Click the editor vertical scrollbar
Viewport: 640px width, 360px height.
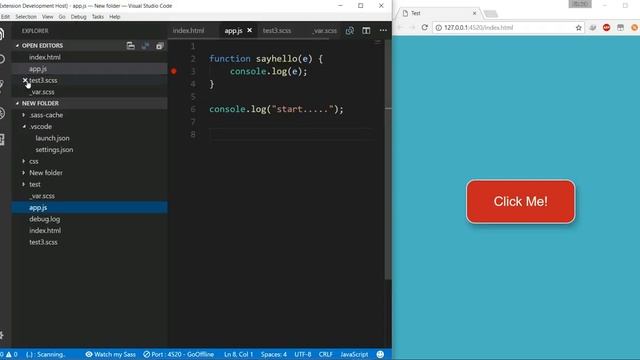[x=388, y=159]
